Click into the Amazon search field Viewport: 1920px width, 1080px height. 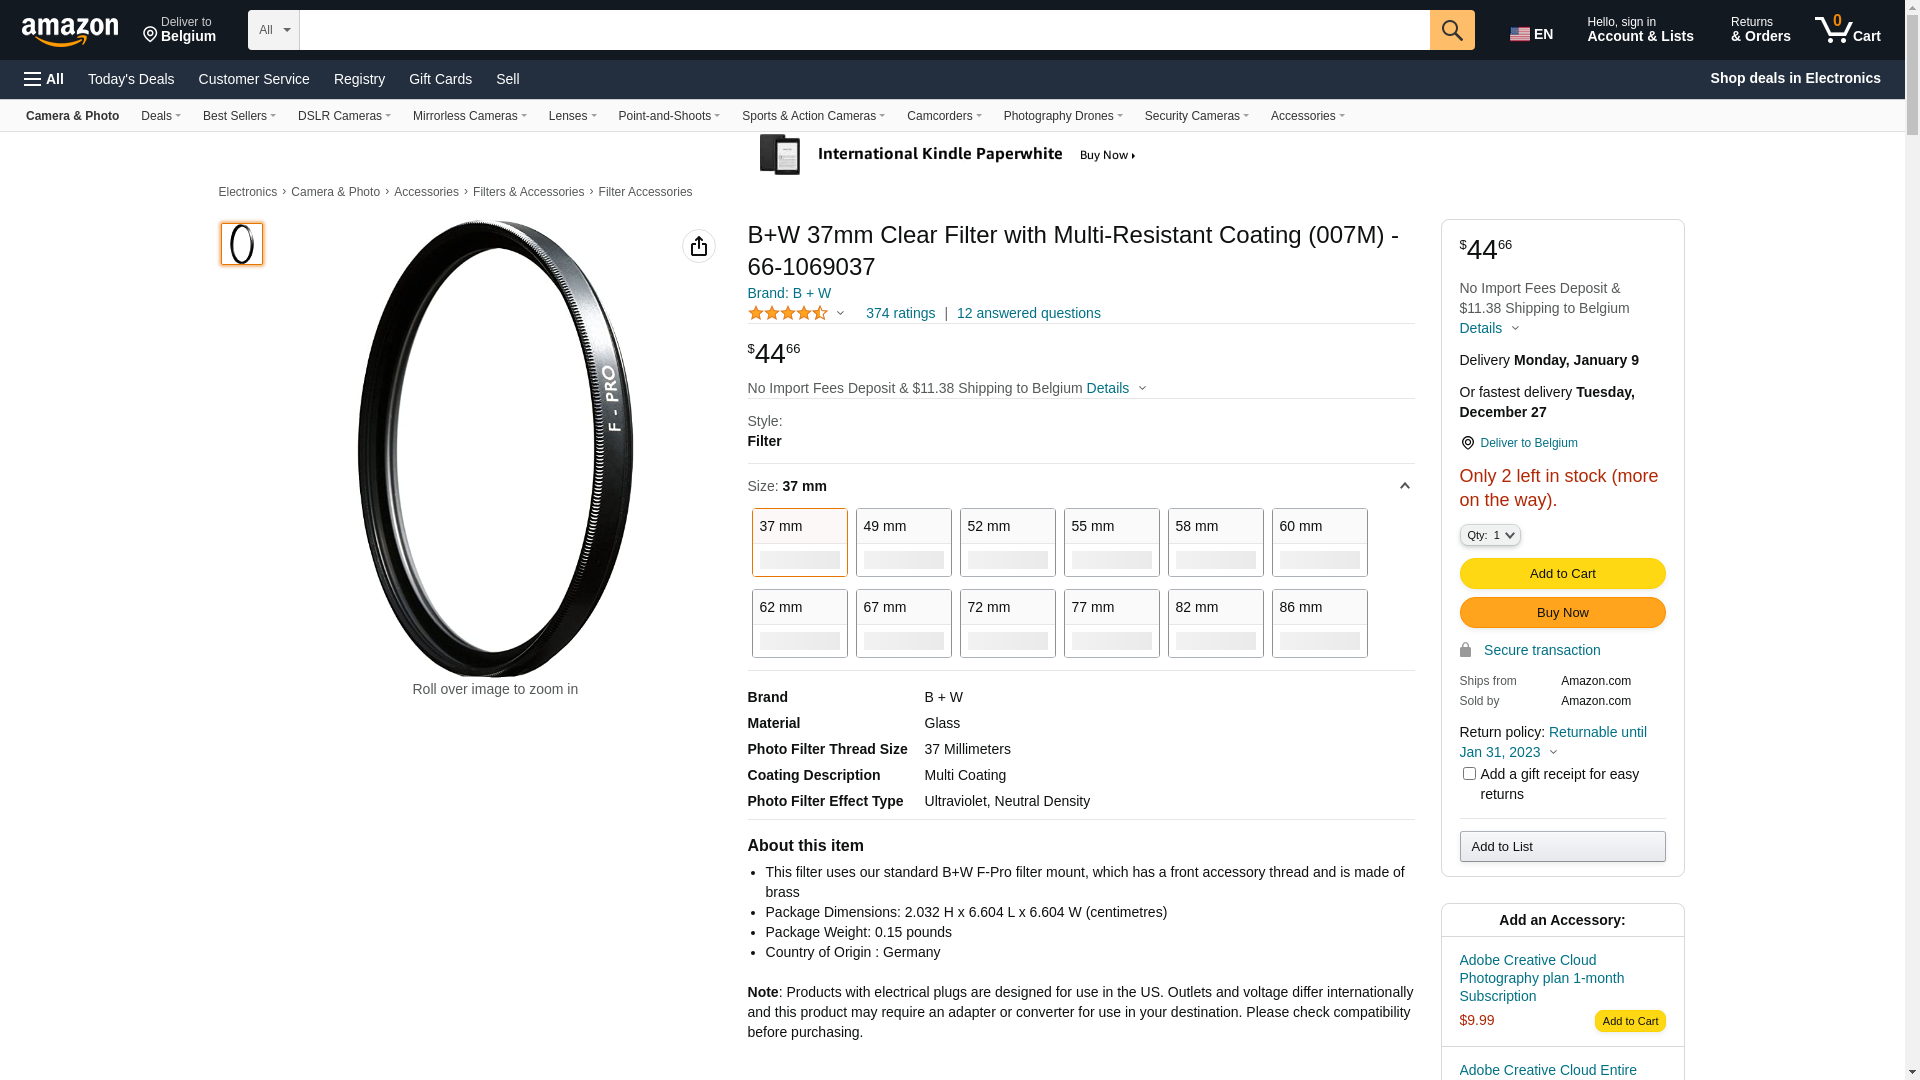pyautogui.click(x=864, y=30)
